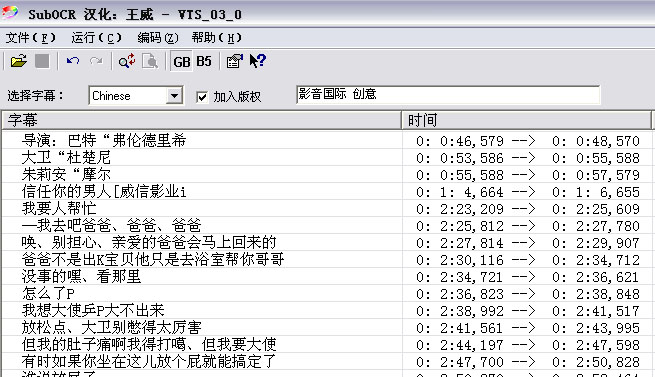655x377 pixels.
Task: Click time cell 0: 0:53,586 --> 0: 0:55,588
Action: click(528, 158)
